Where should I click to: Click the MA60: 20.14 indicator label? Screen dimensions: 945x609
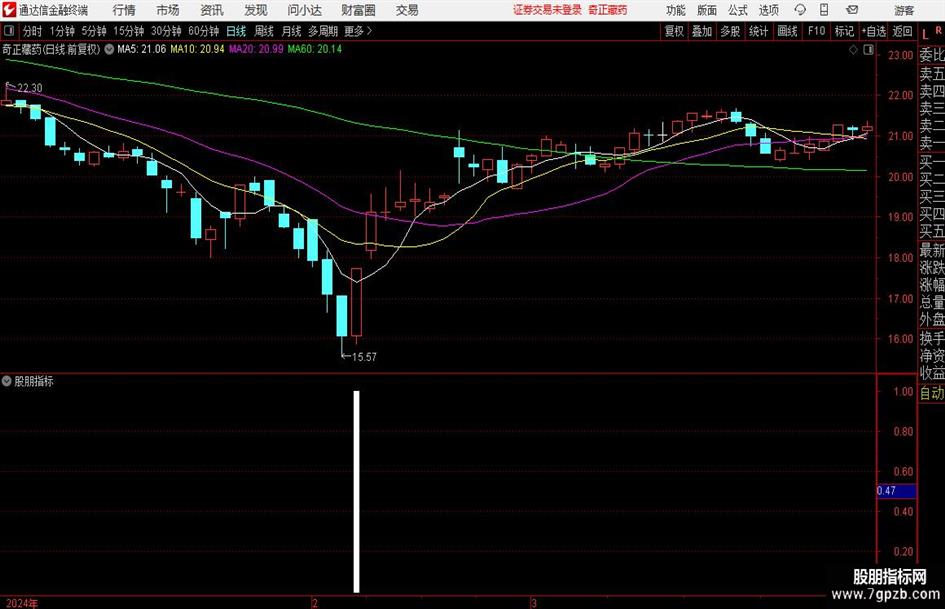(x=315, y=49)
